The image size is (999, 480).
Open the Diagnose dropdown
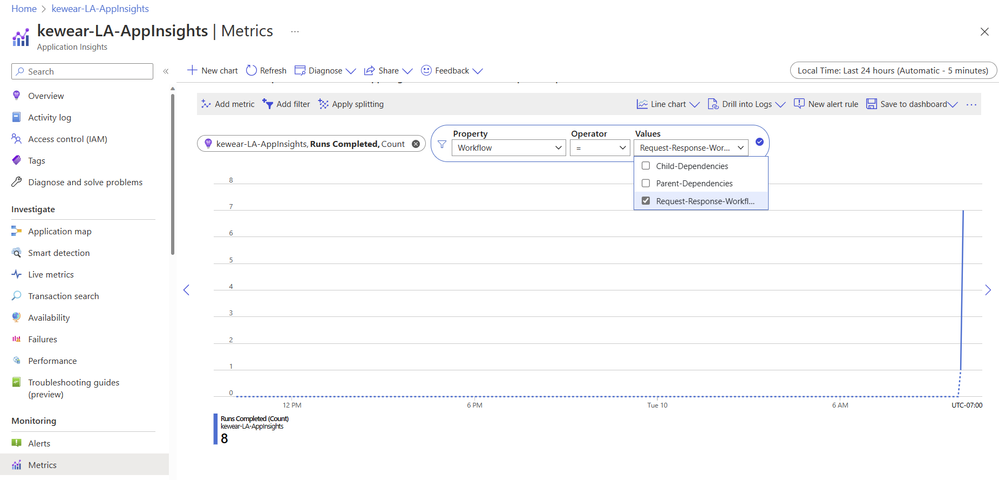click(325, 71)
